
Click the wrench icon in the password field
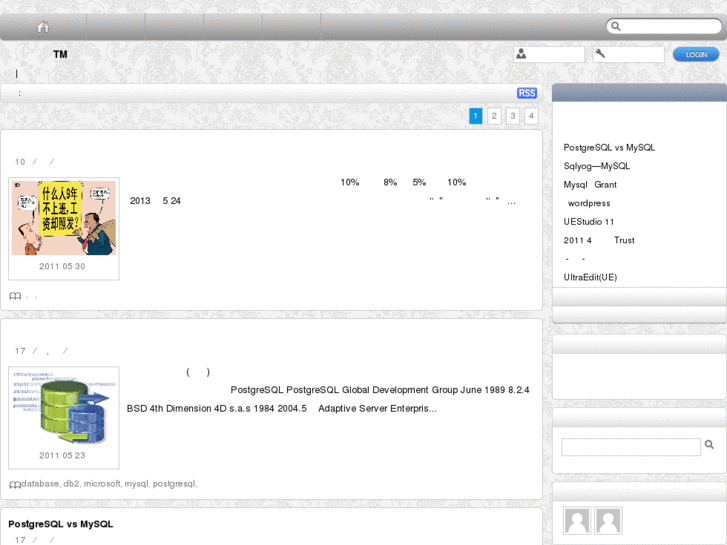[600, 54]
